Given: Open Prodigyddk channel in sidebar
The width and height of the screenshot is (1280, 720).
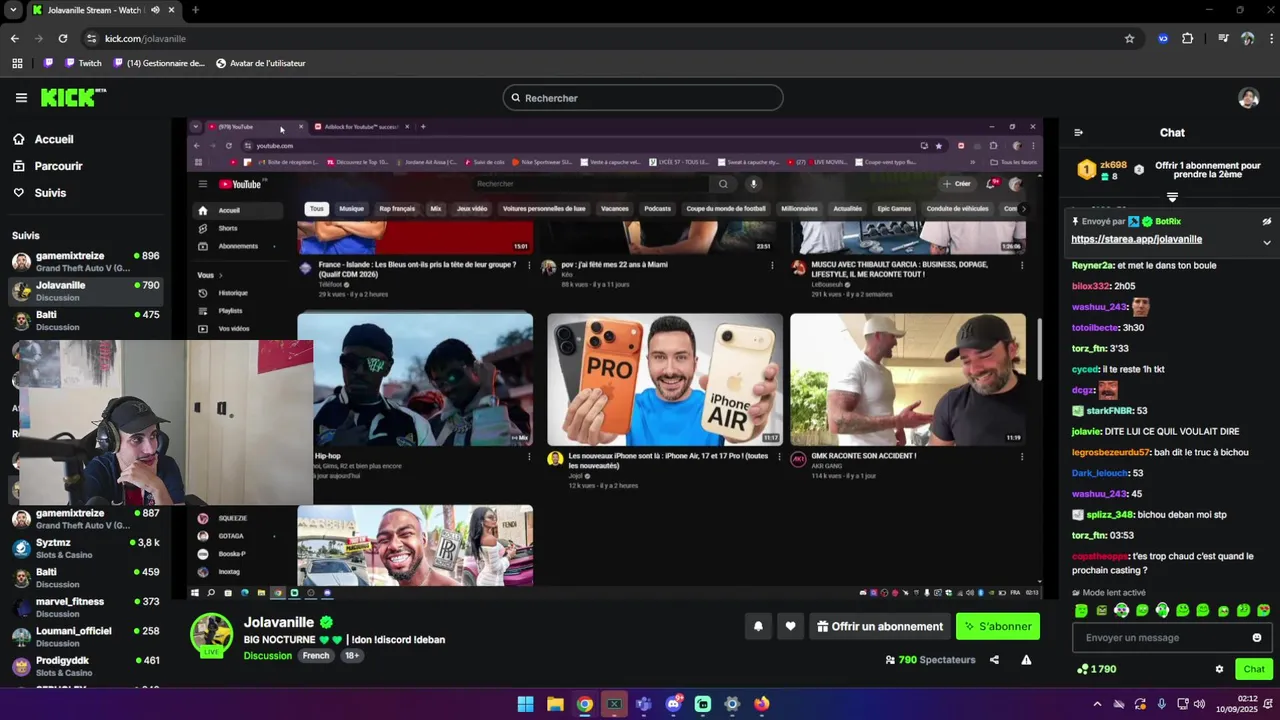Looking at the screenshot, I should (85, 667).
